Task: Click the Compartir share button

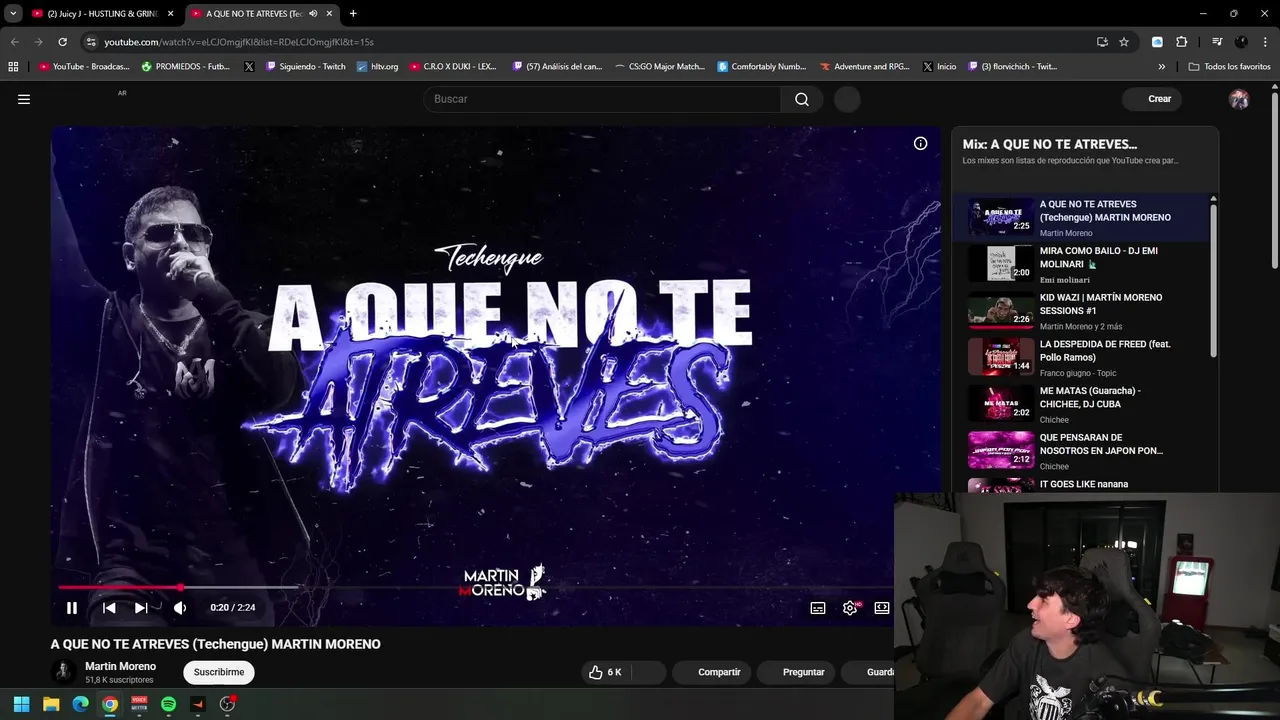Action: [x=712, y=672]
